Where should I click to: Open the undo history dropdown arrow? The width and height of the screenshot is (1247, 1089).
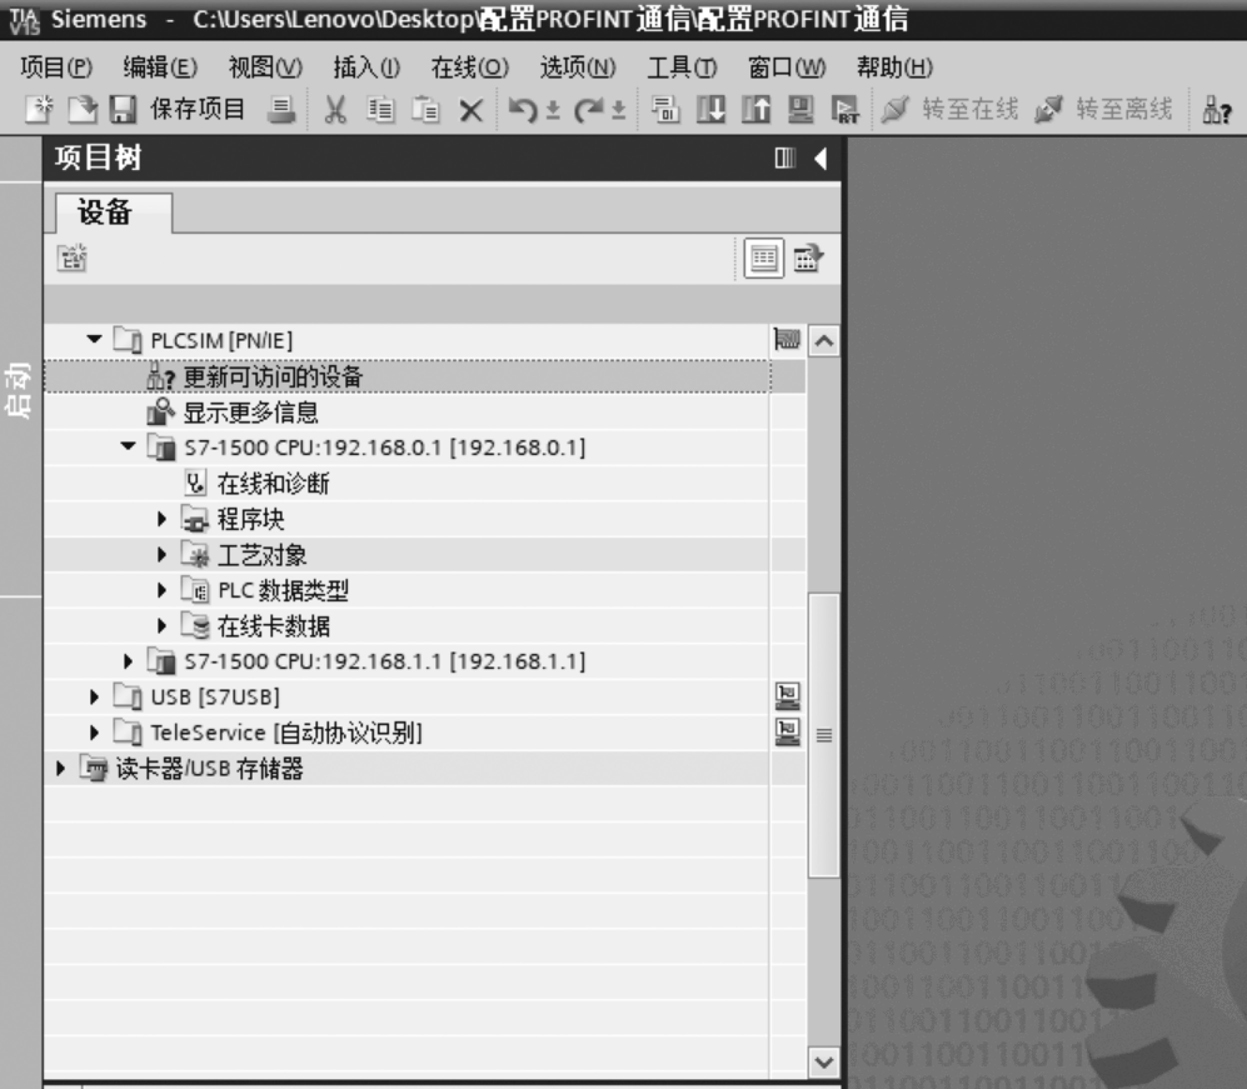552,109
